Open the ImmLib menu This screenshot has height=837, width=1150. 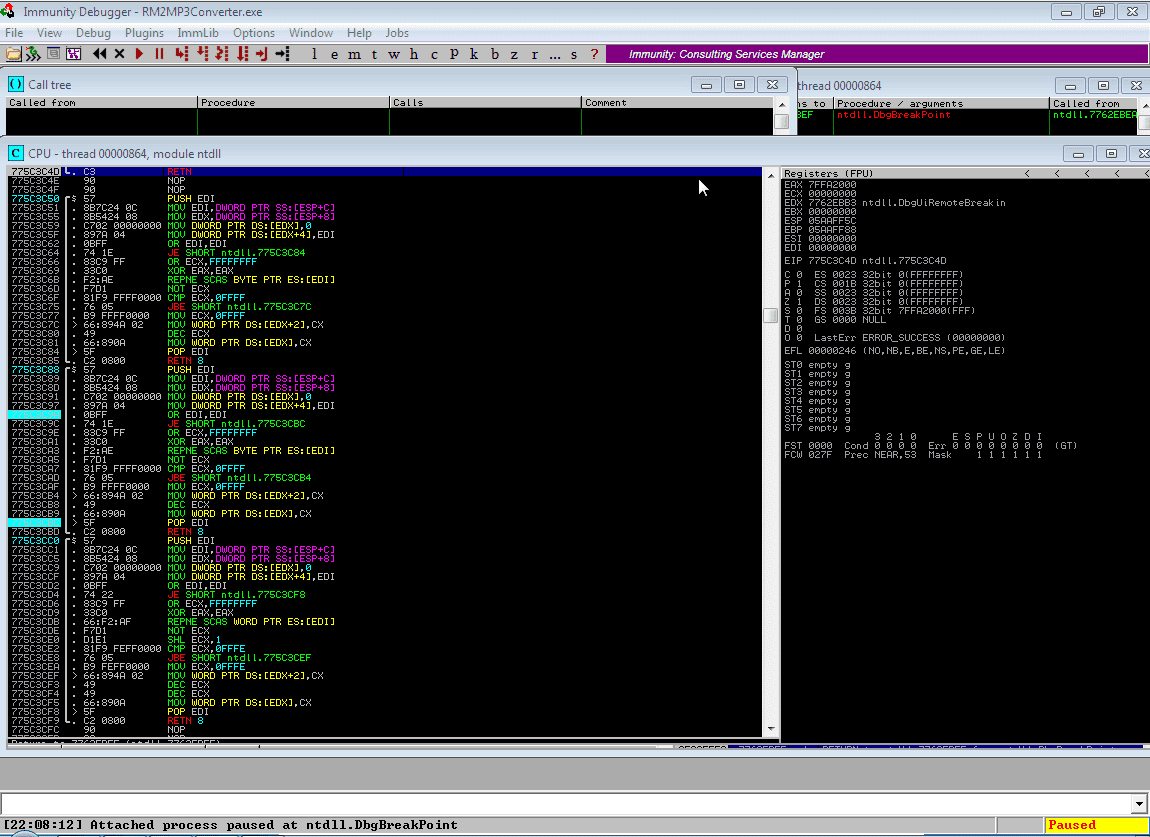[197, 33]
